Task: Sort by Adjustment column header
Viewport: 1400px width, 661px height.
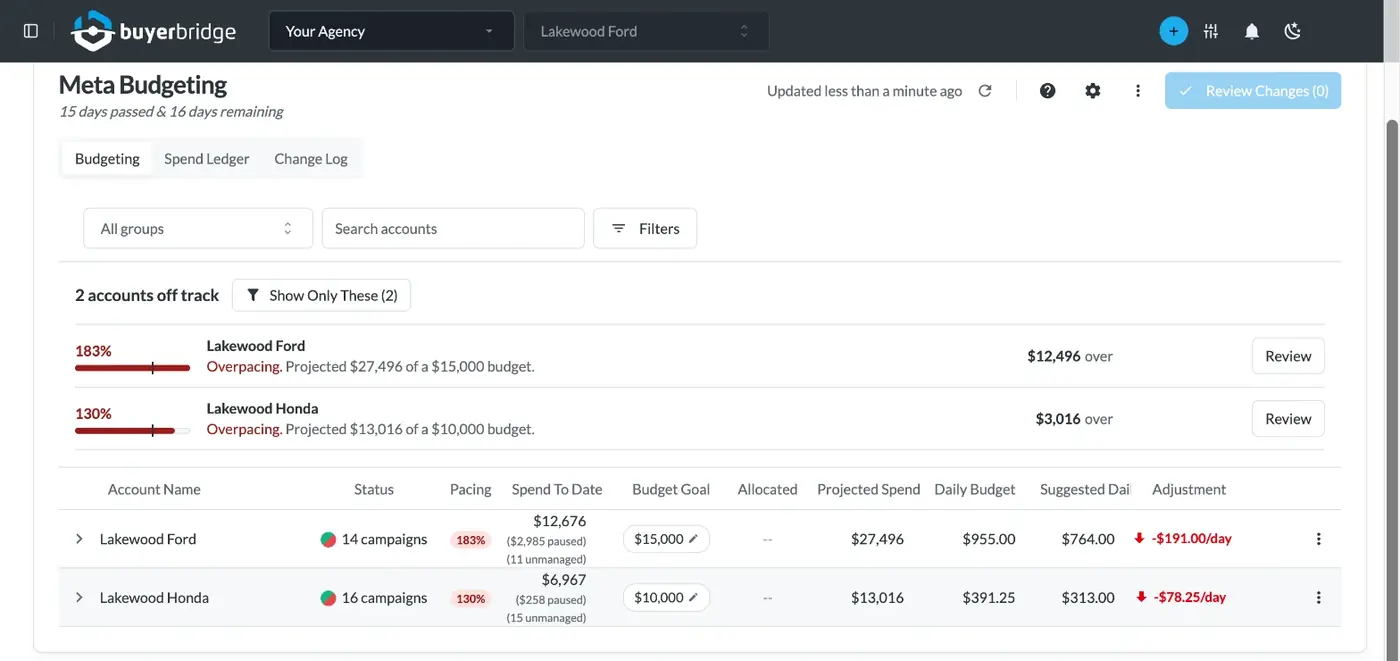Action: pyautogui.click(x=1189, y=489)
